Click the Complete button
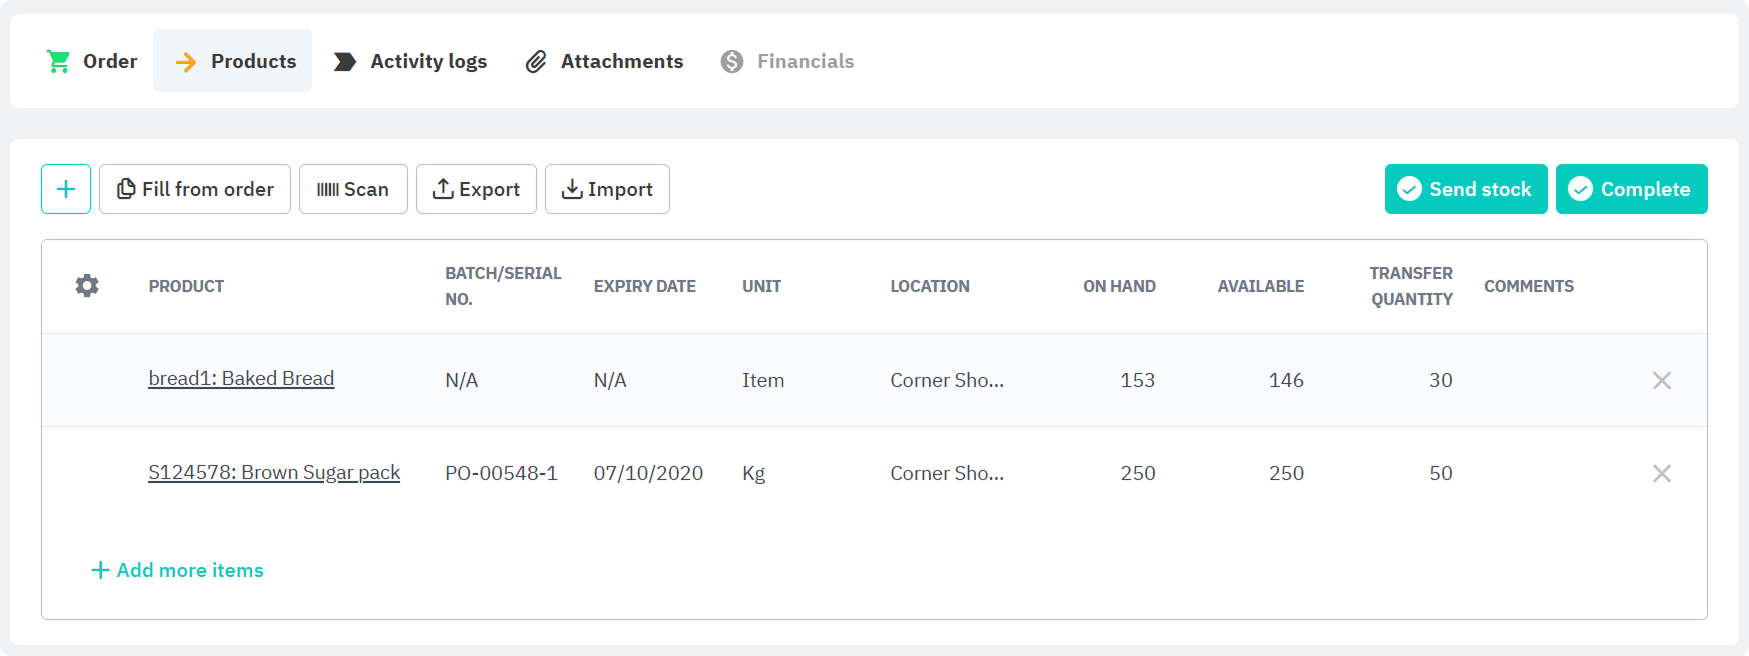 1631,189
